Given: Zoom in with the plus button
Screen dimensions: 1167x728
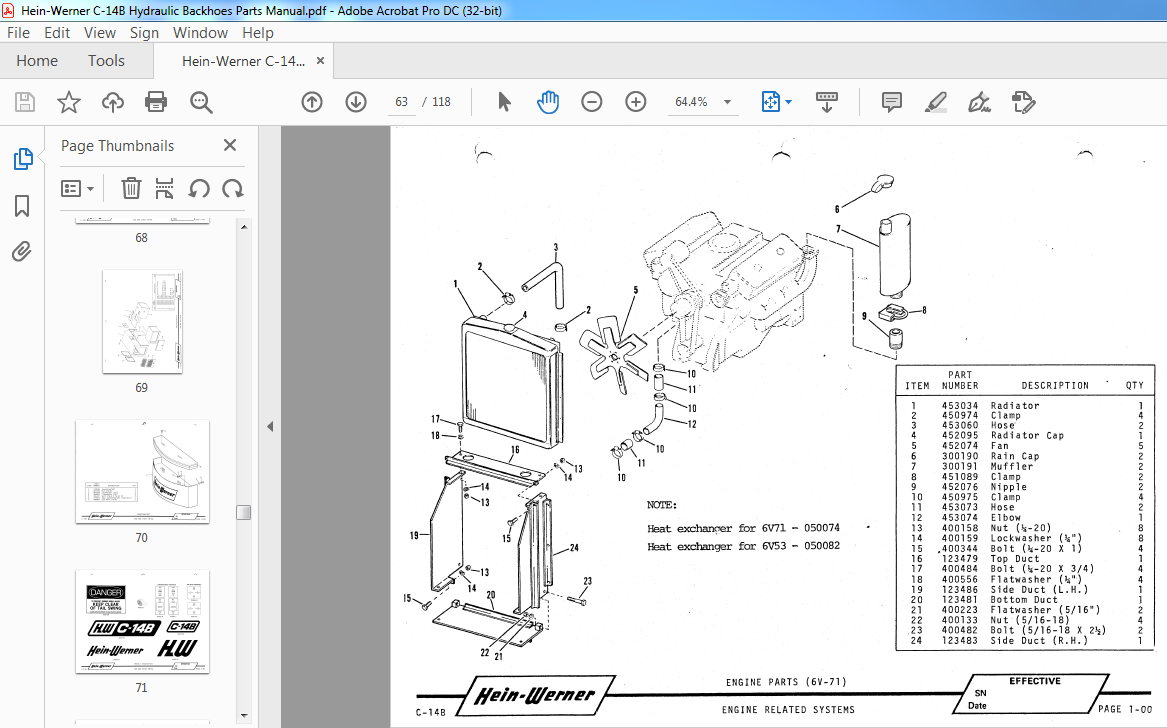Looking at the screenshot, I should [x=636, y=102].
